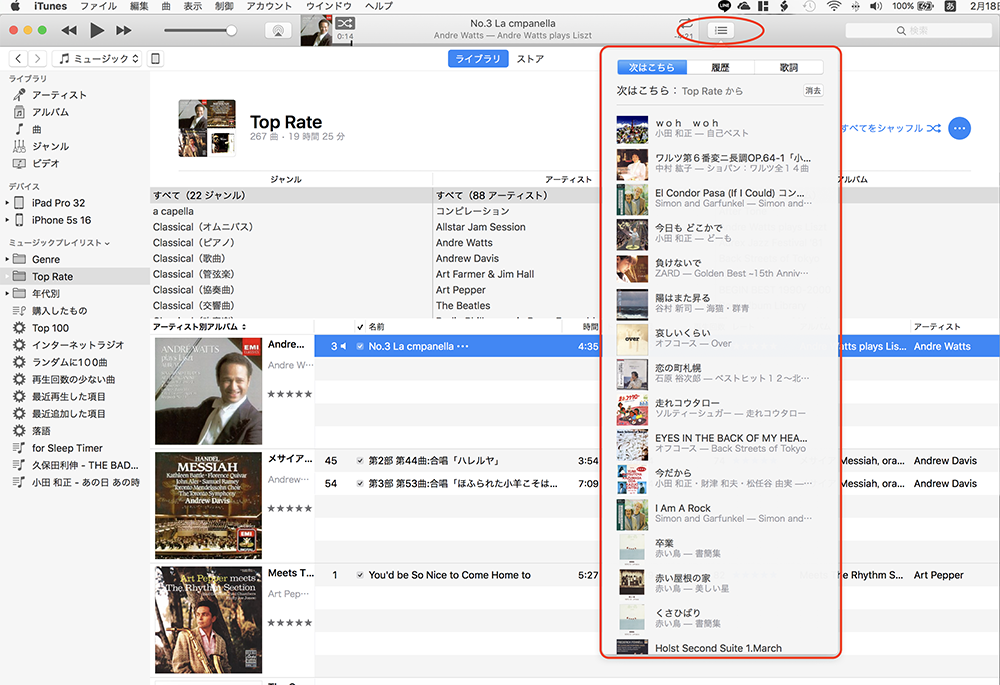Expand the Genre playlist folder

8,259
